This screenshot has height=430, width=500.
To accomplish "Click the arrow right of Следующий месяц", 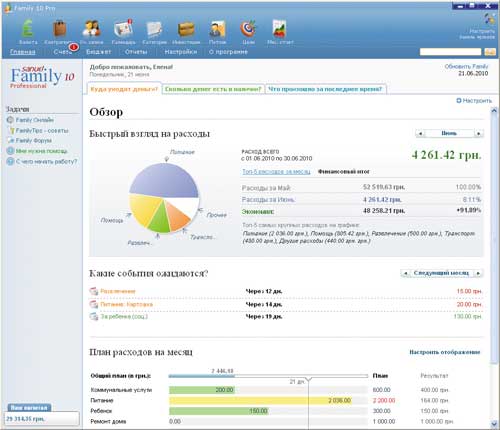I will 479,273.
